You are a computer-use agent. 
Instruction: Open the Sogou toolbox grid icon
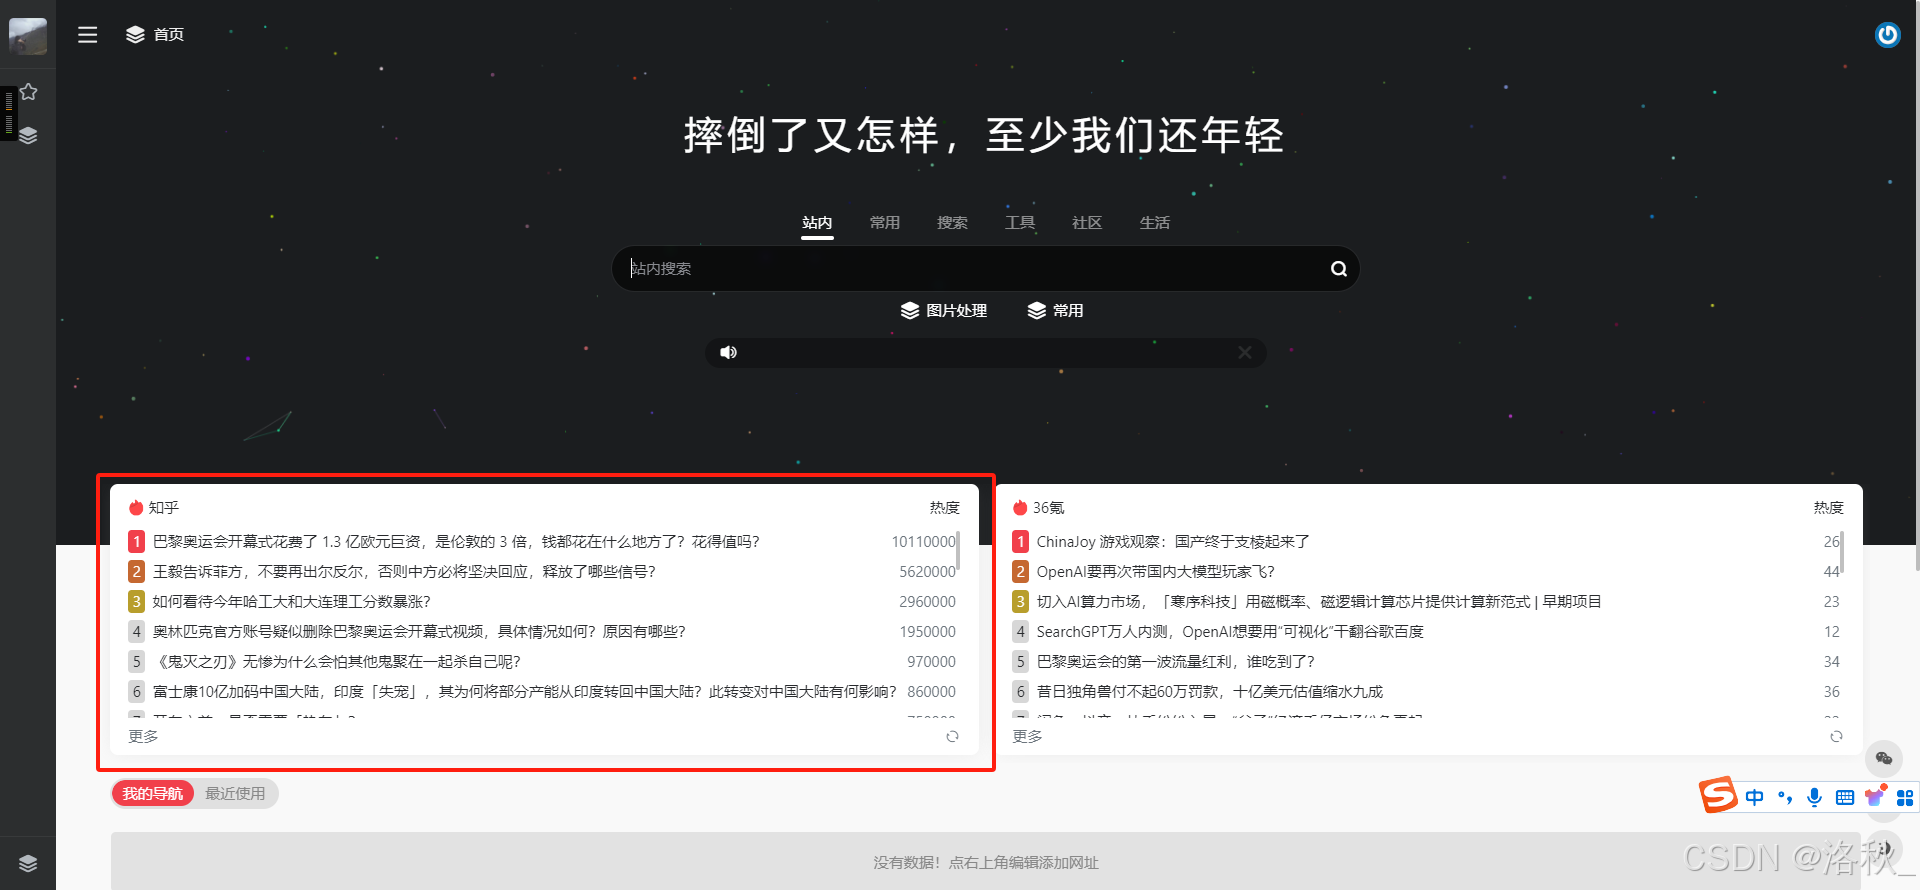tap(1905, 797)
